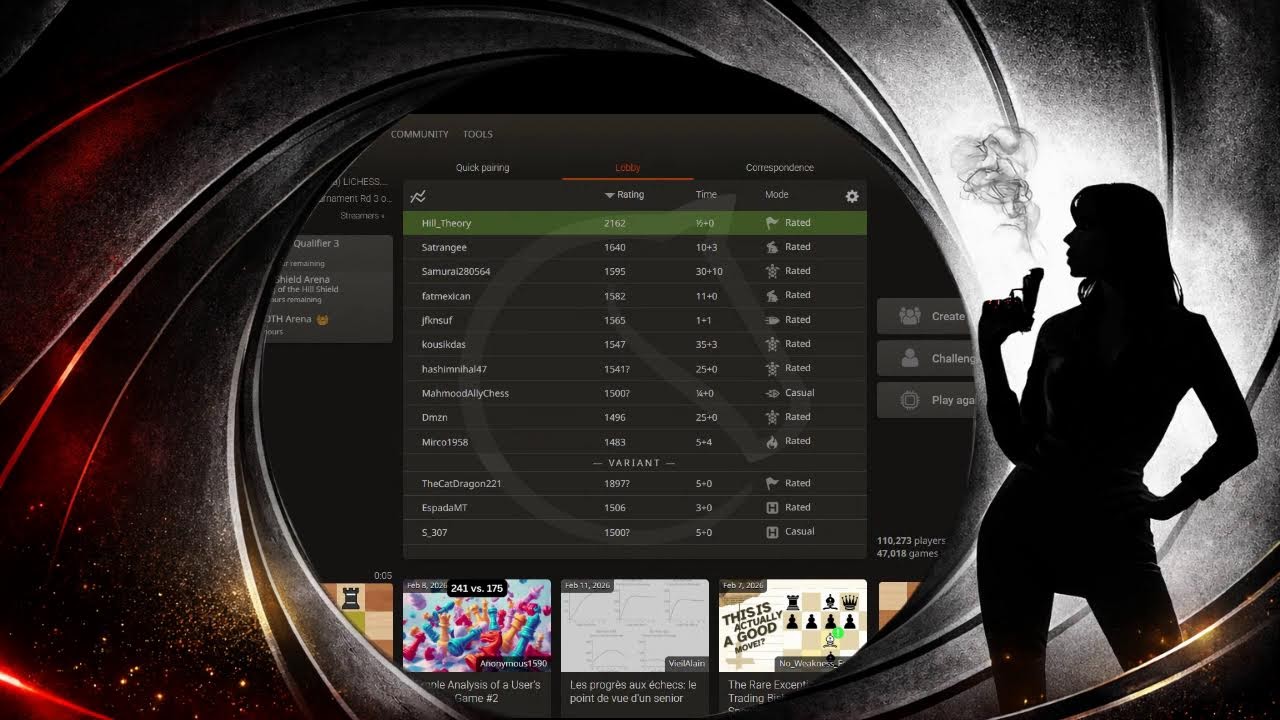This screenshot has width=1280, height=720.
Task: Join EspadaMT's variant seek
Action: [x=635, y=507]
